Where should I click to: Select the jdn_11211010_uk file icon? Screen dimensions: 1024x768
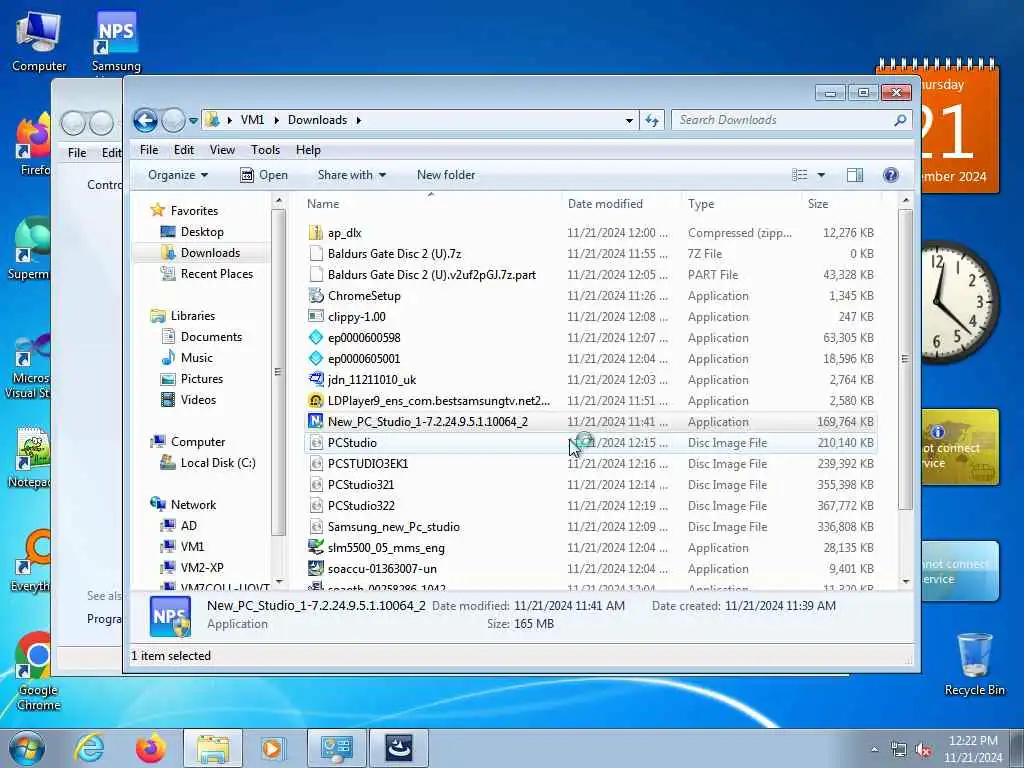pos(316,379)
